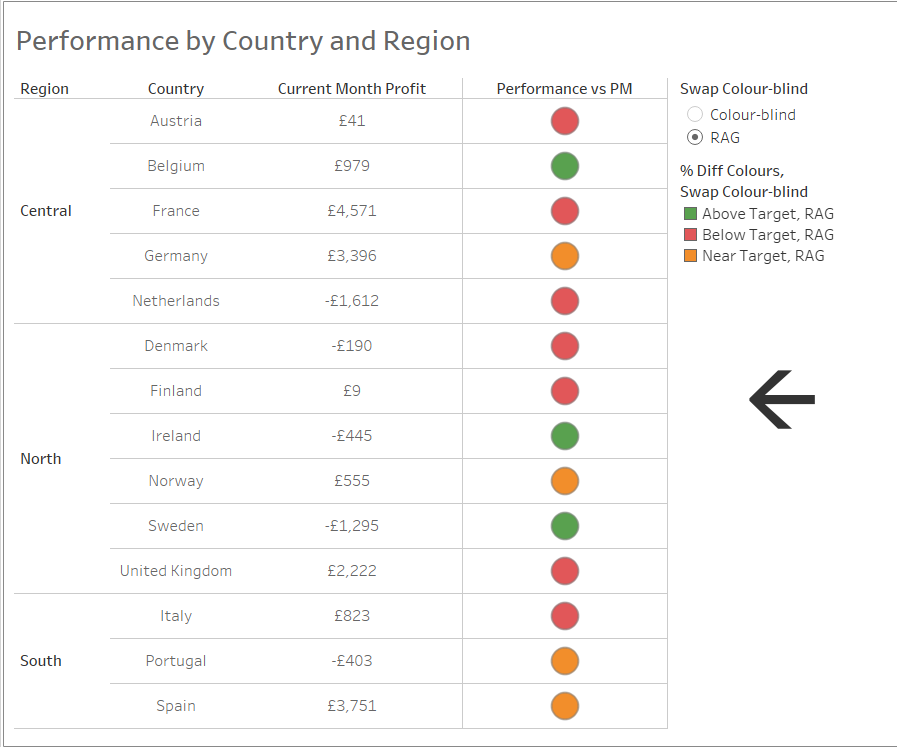Click the Near Target, RAG orange swatch

[690, 256]
